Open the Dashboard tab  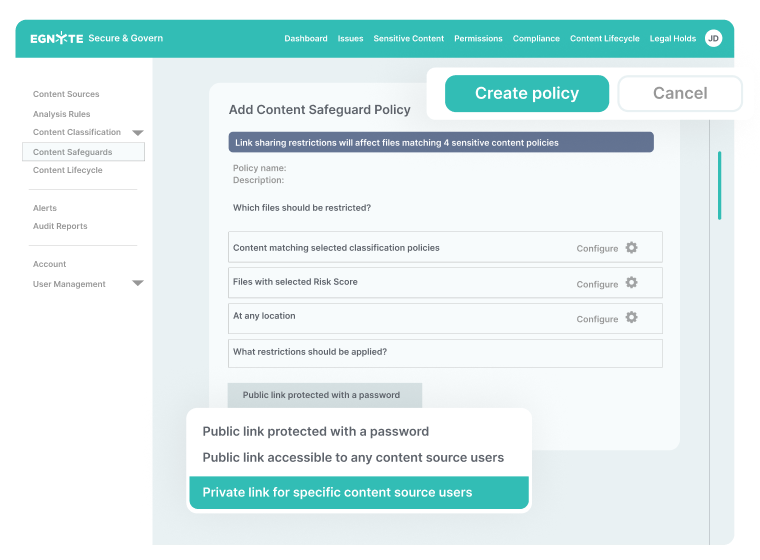click(305, 38)
